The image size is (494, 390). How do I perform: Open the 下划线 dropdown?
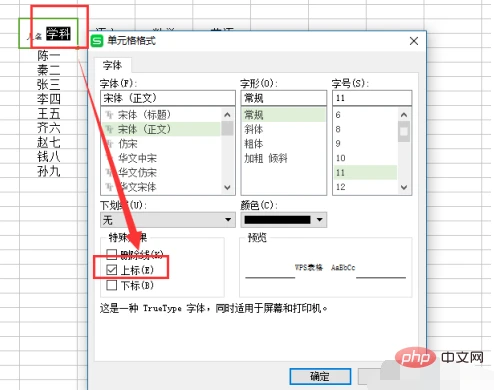click(168, 220)
